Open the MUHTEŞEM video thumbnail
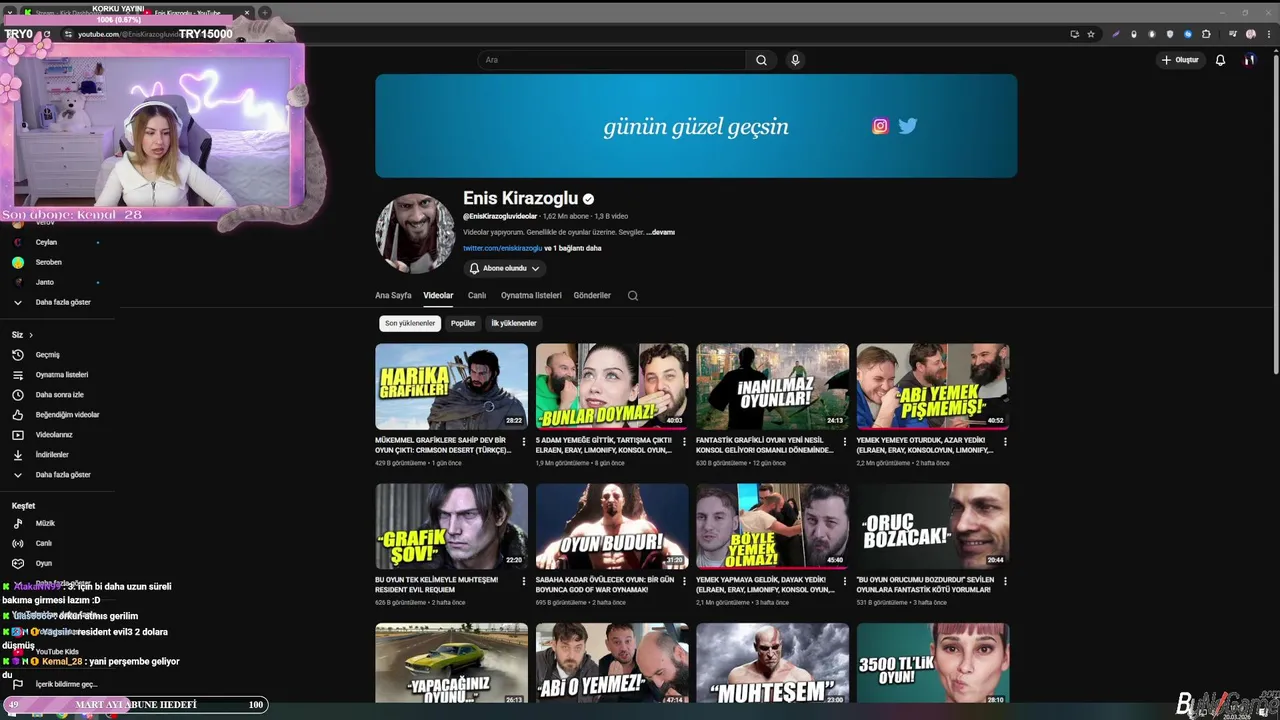1280x720 pixels. click(x=772, y=663)
